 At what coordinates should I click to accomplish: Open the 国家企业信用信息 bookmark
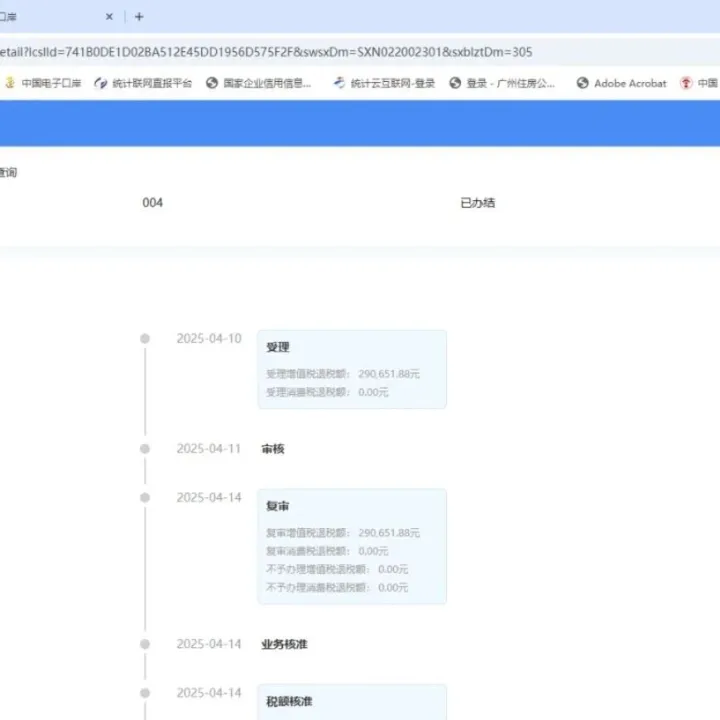click(x=259, y=83)
